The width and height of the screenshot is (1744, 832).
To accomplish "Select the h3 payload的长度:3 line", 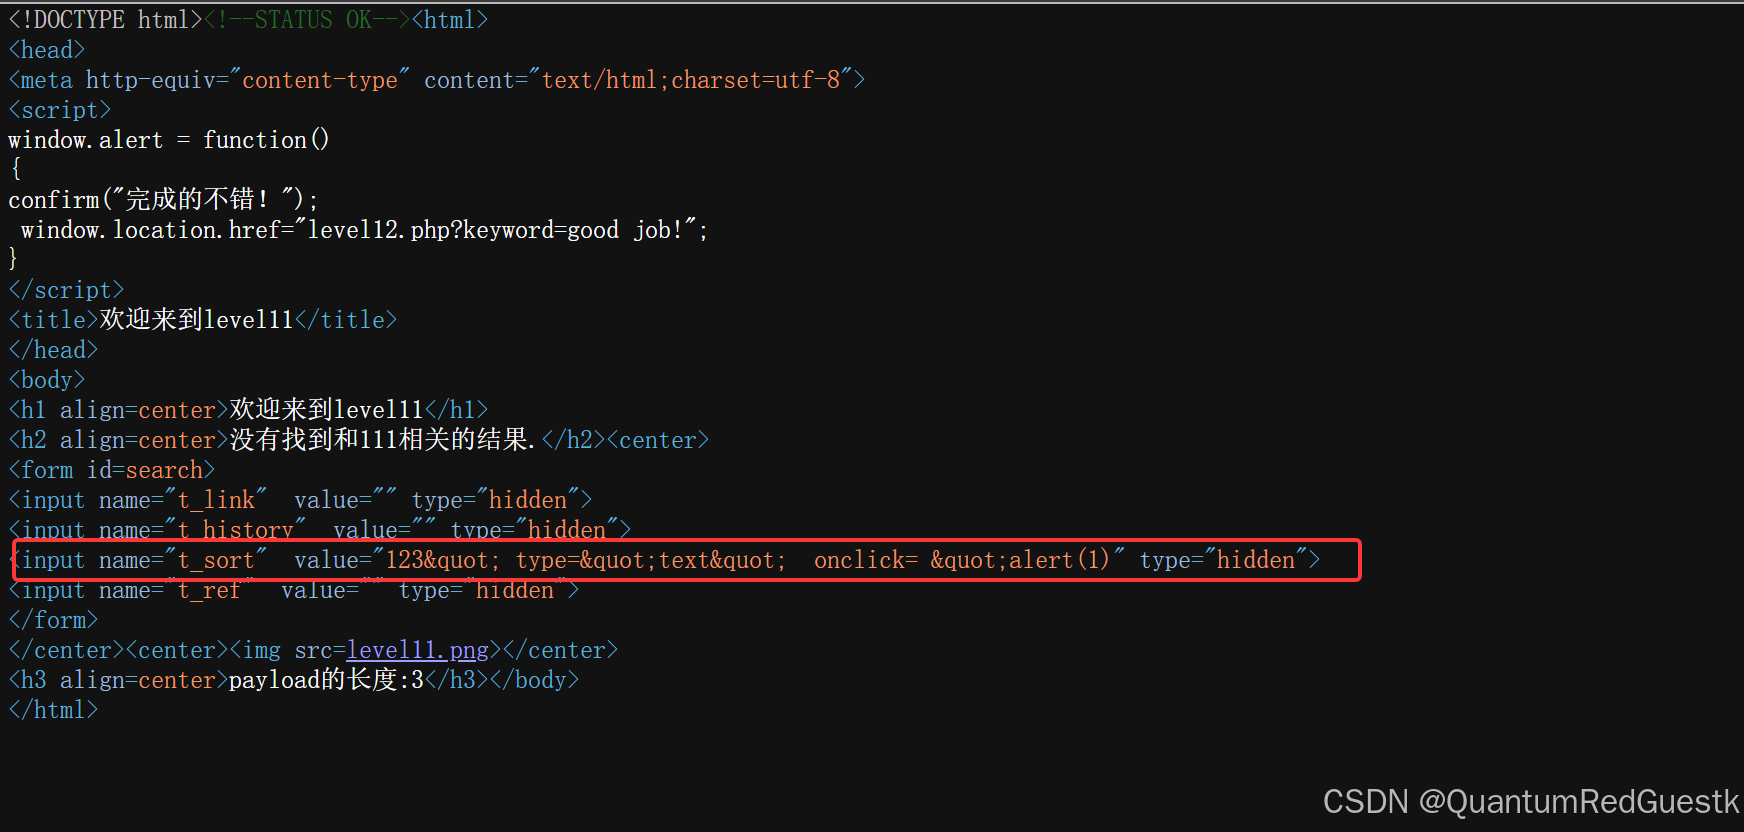I will 293,680.
